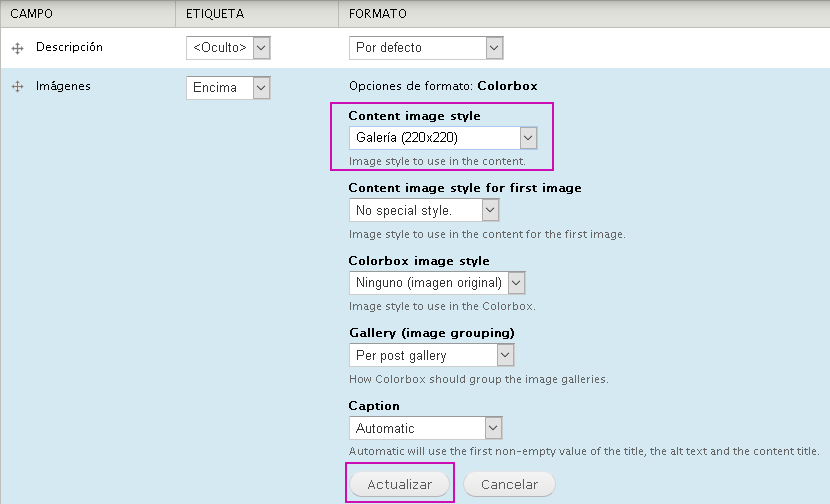830x504 pixels.
Task: Open the first image style dropdown
Action: (424, 211)
